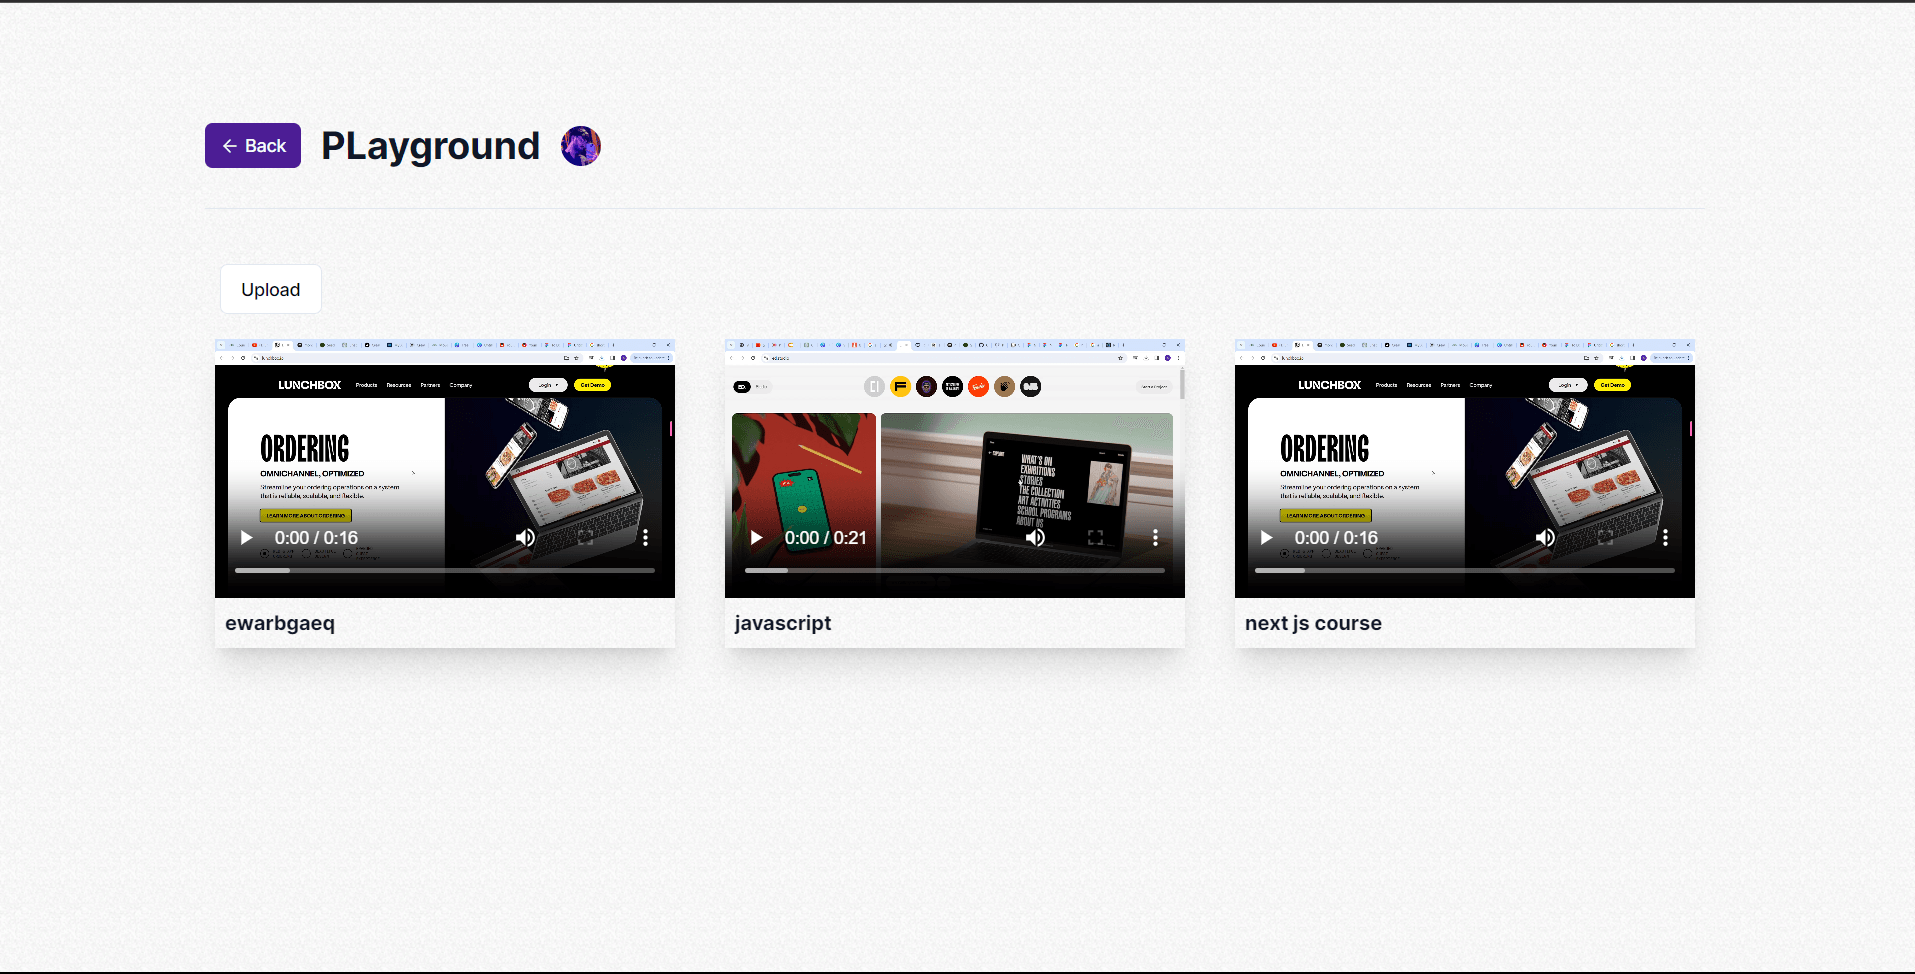The image size is (1915, 974).
Task: Click the PLayground page heading
Action: 431,146
